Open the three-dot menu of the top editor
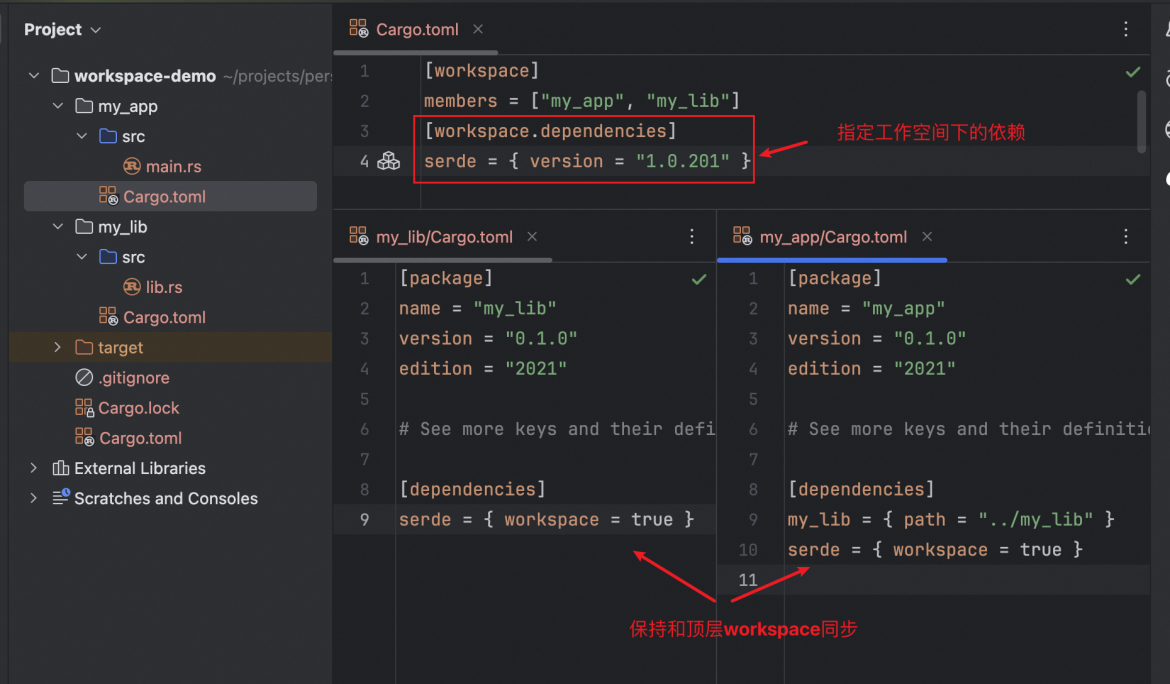 (x=1126, y=29)
